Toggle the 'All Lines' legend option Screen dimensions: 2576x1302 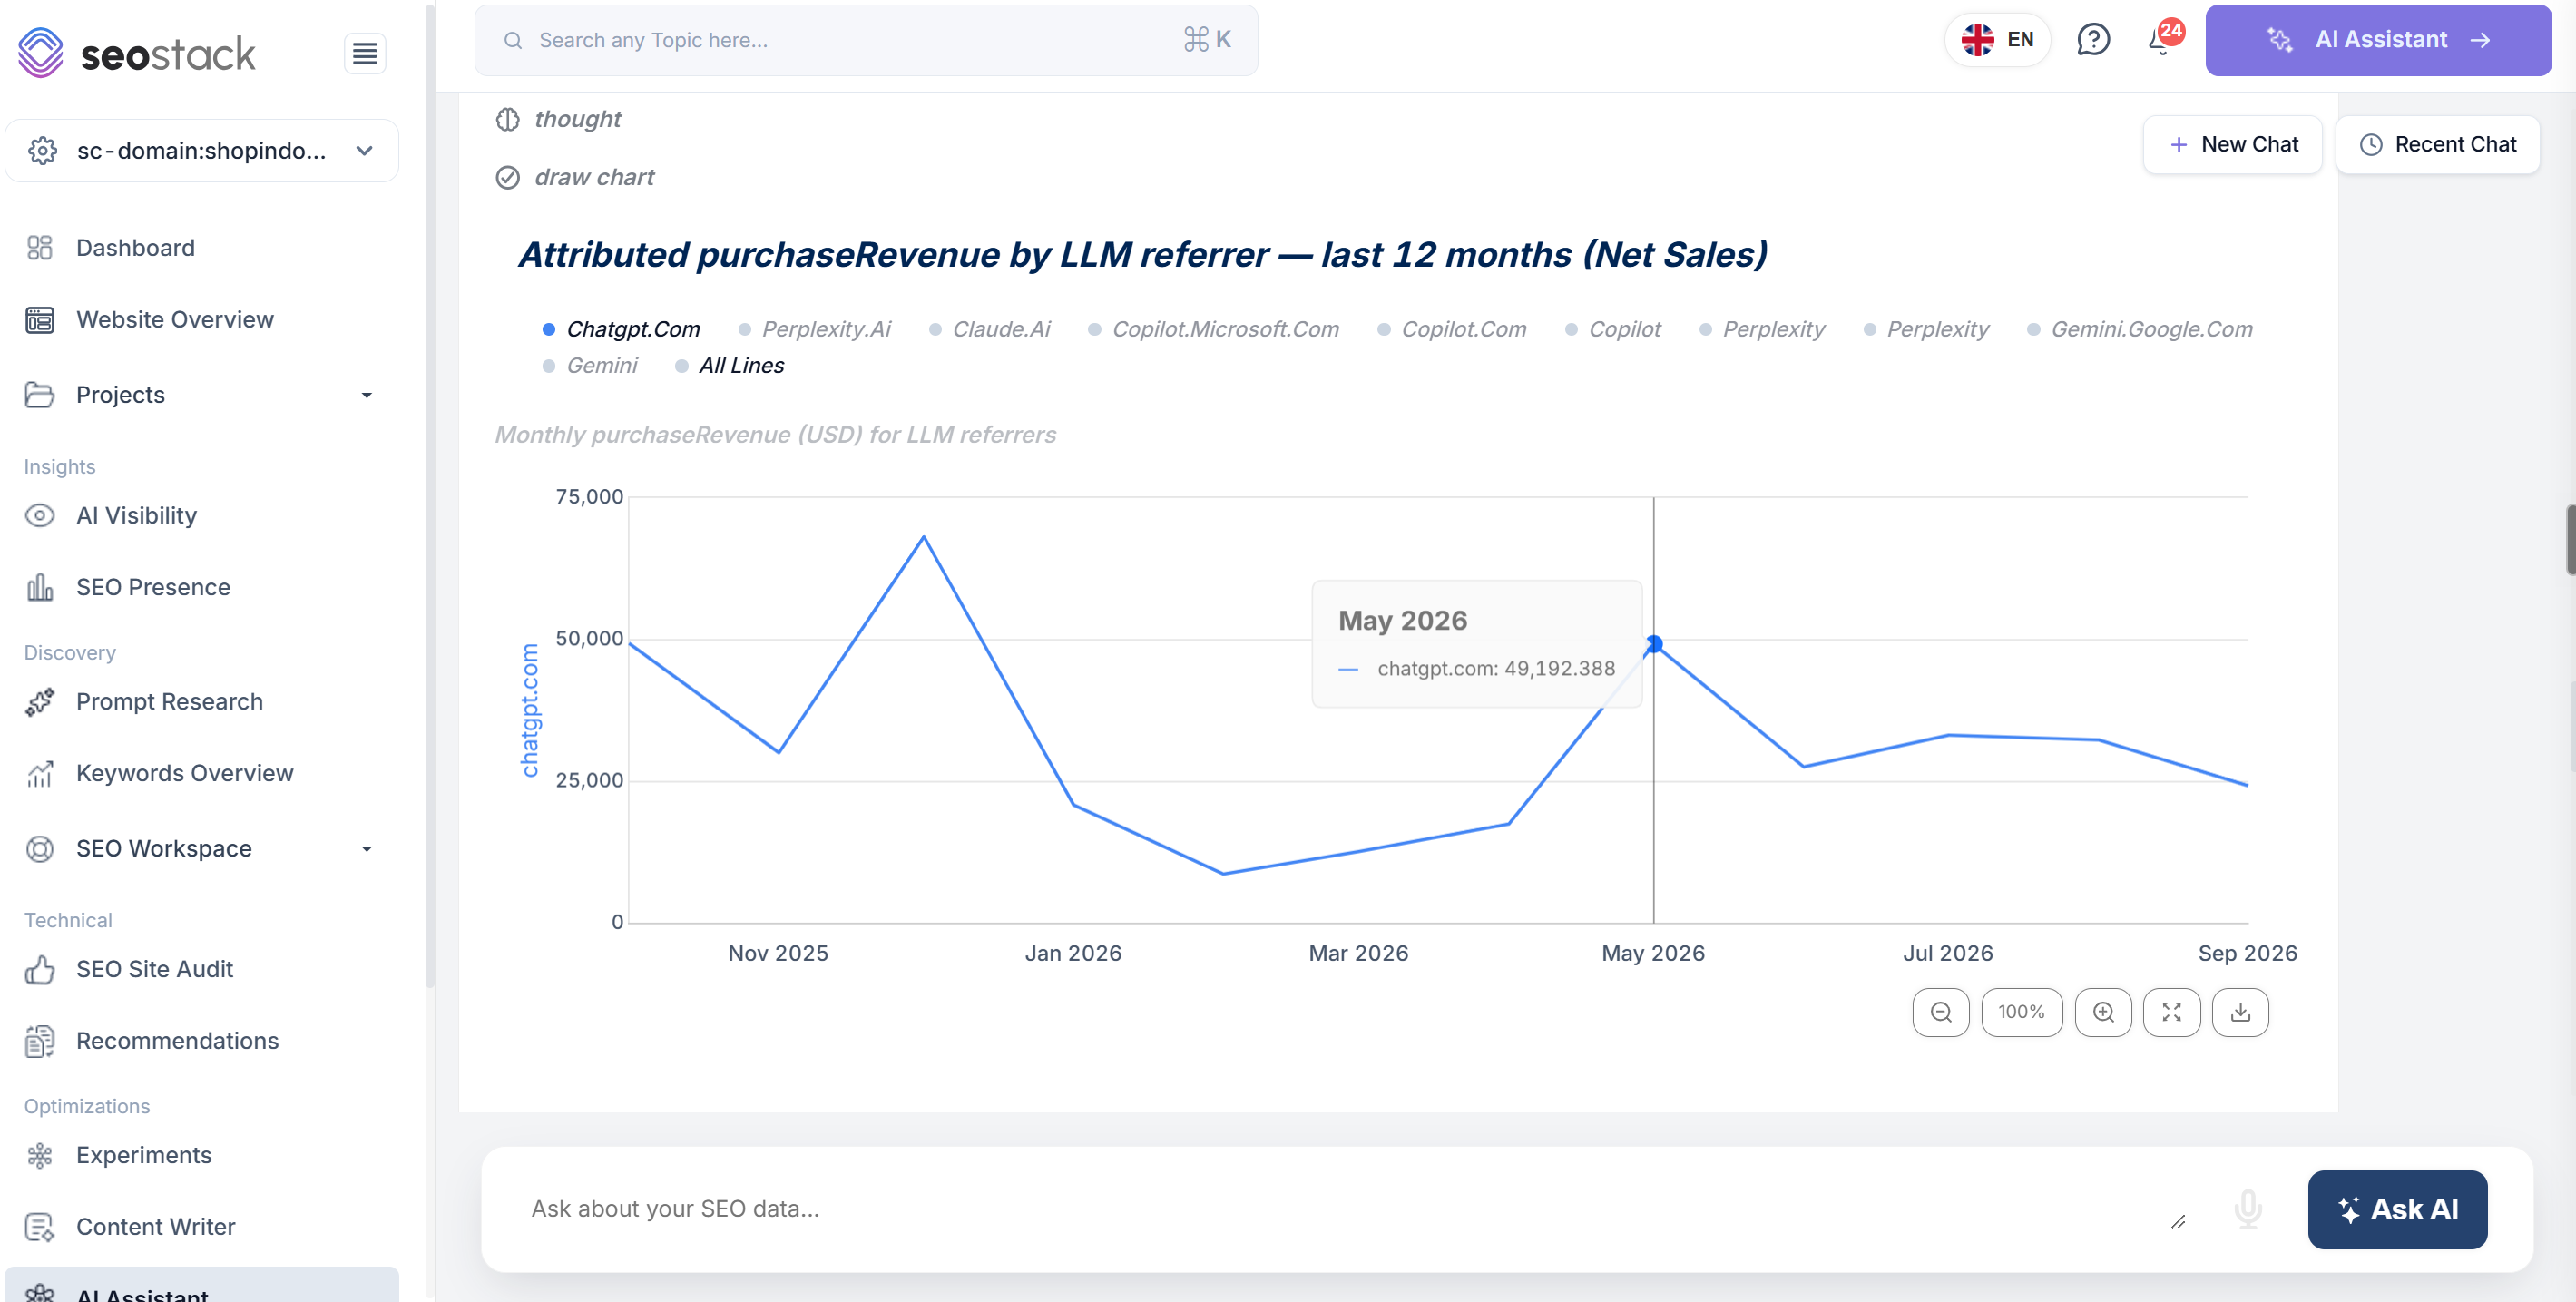[x=730, y=365]
